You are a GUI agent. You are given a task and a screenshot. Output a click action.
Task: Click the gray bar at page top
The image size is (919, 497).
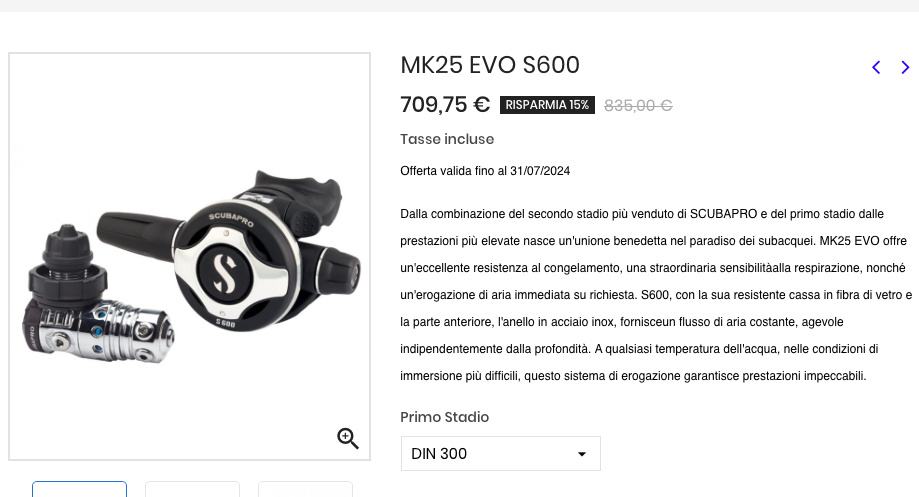pyautogui.click(x=460, y=6)
